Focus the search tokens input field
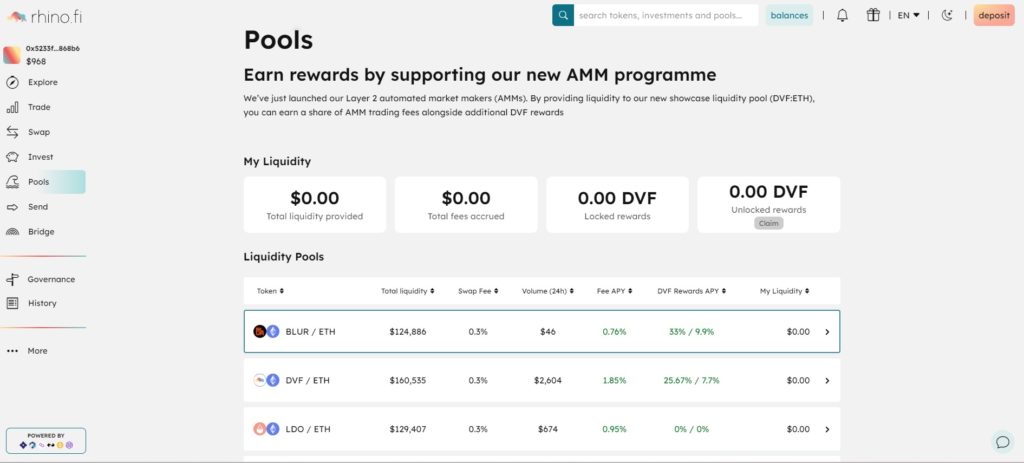The height and width of the screenshot is (463, 1024). tap(665, 15)
